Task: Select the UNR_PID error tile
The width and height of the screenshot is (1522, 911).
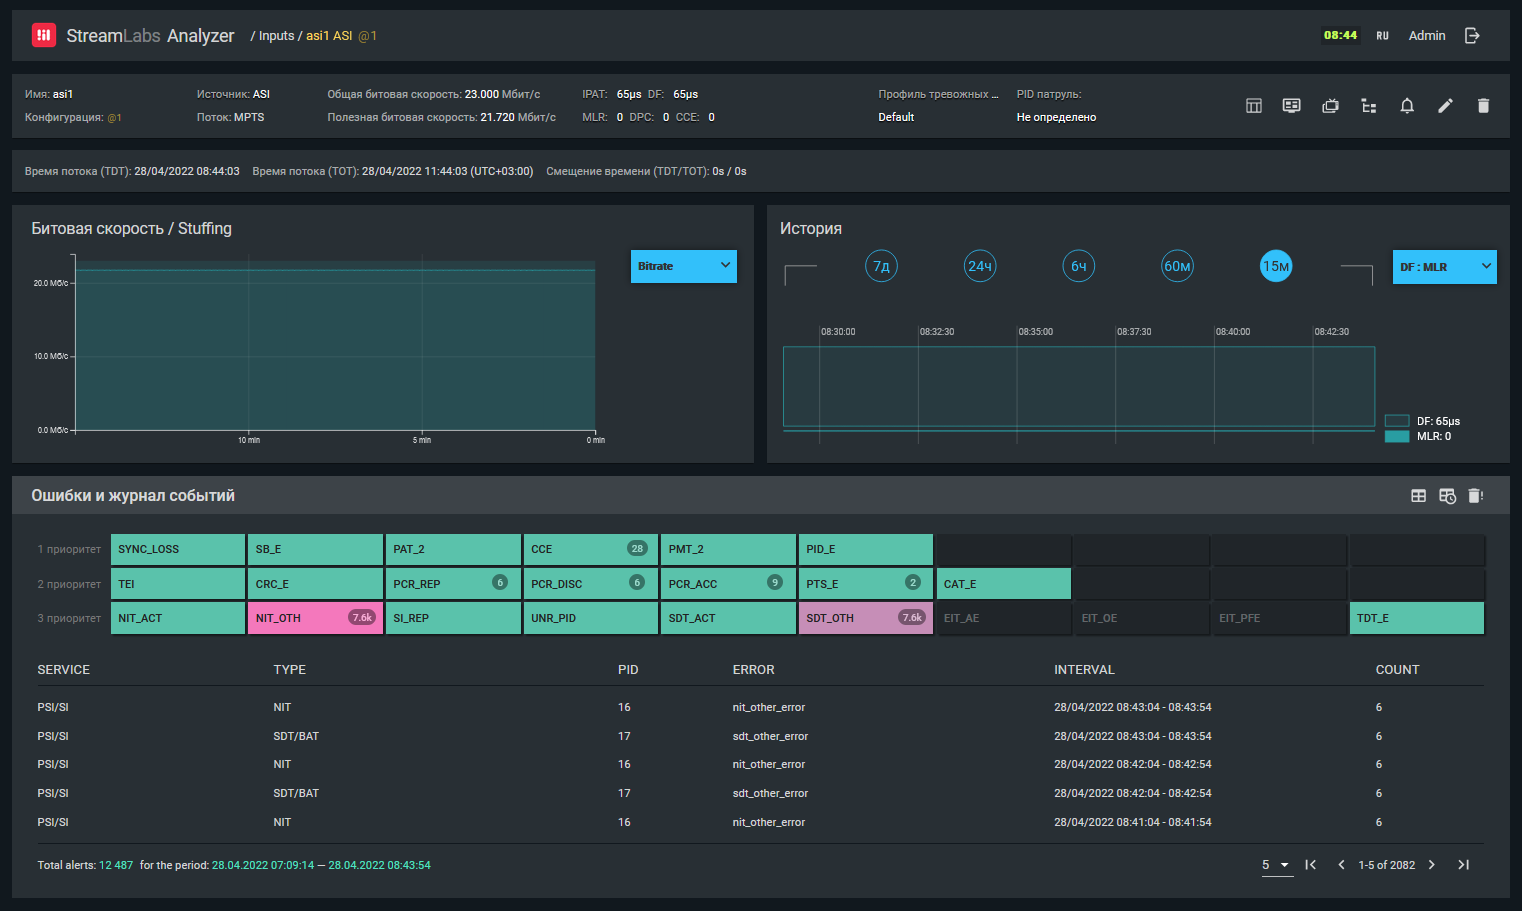Action: coord(591,618)
